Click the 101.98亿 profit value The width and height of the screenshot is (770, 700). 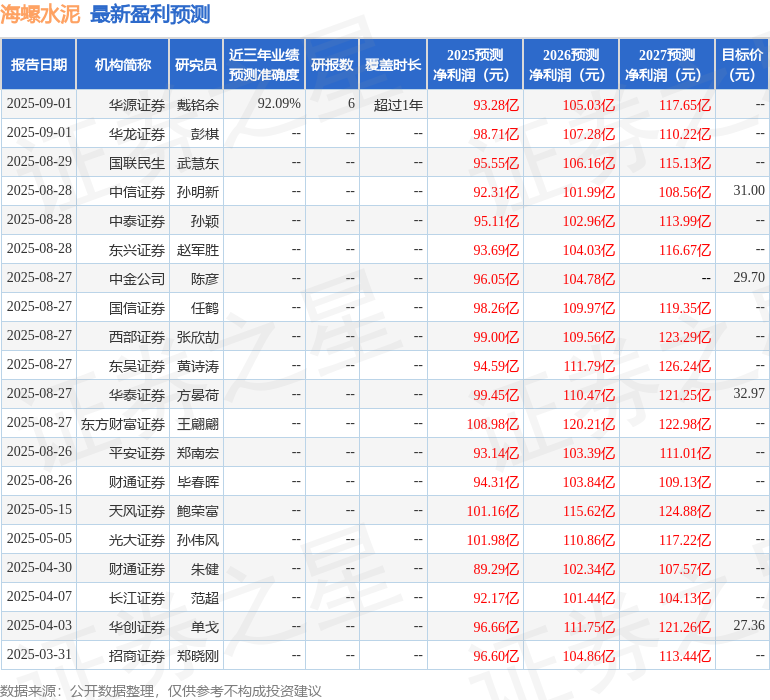pyautogui.click(x=493, y=540)
